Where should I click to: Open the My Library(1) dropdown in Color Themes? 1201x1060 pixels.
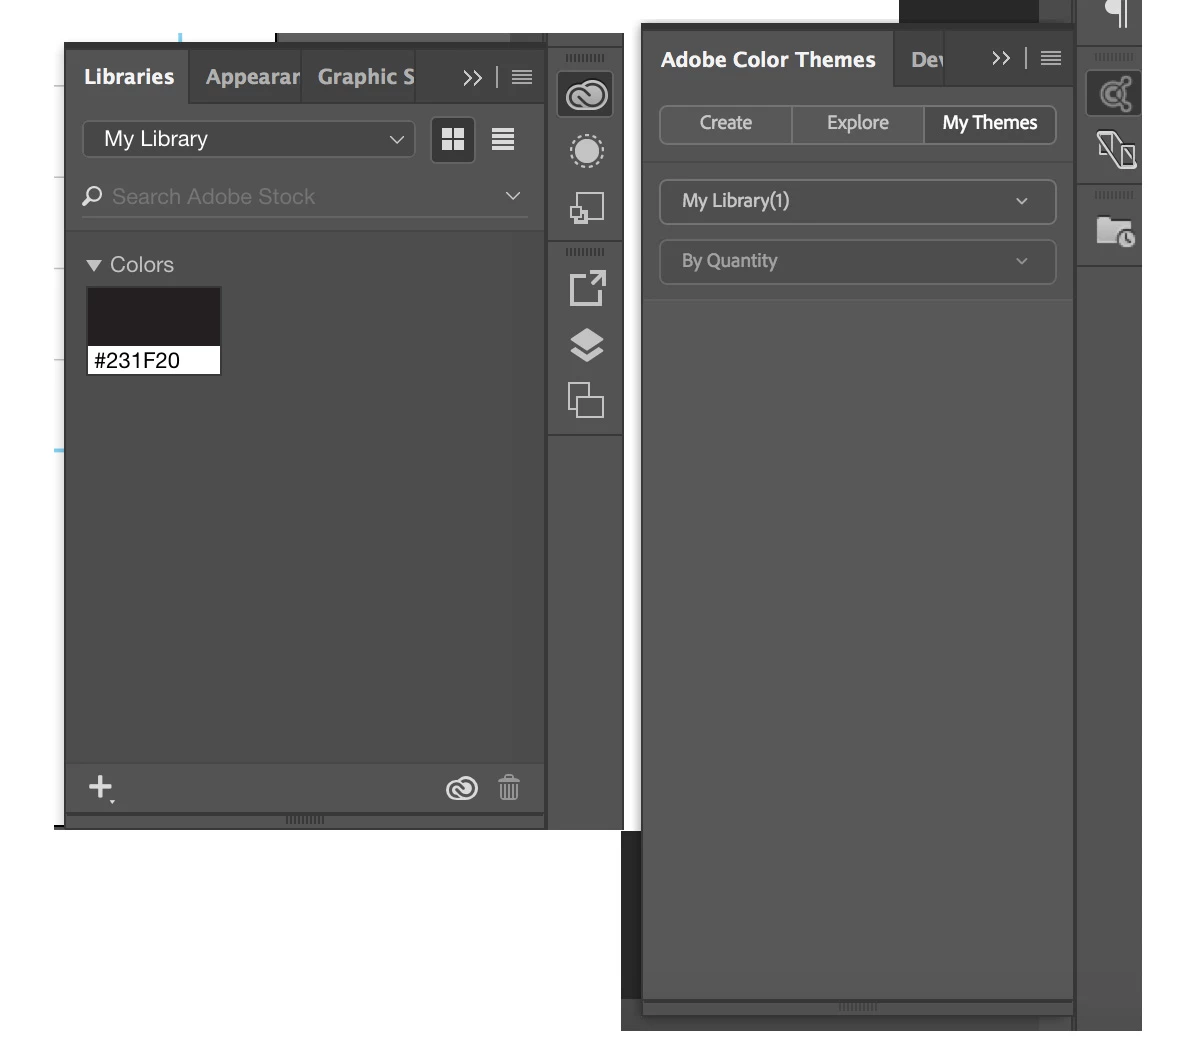tap(858, 201)
